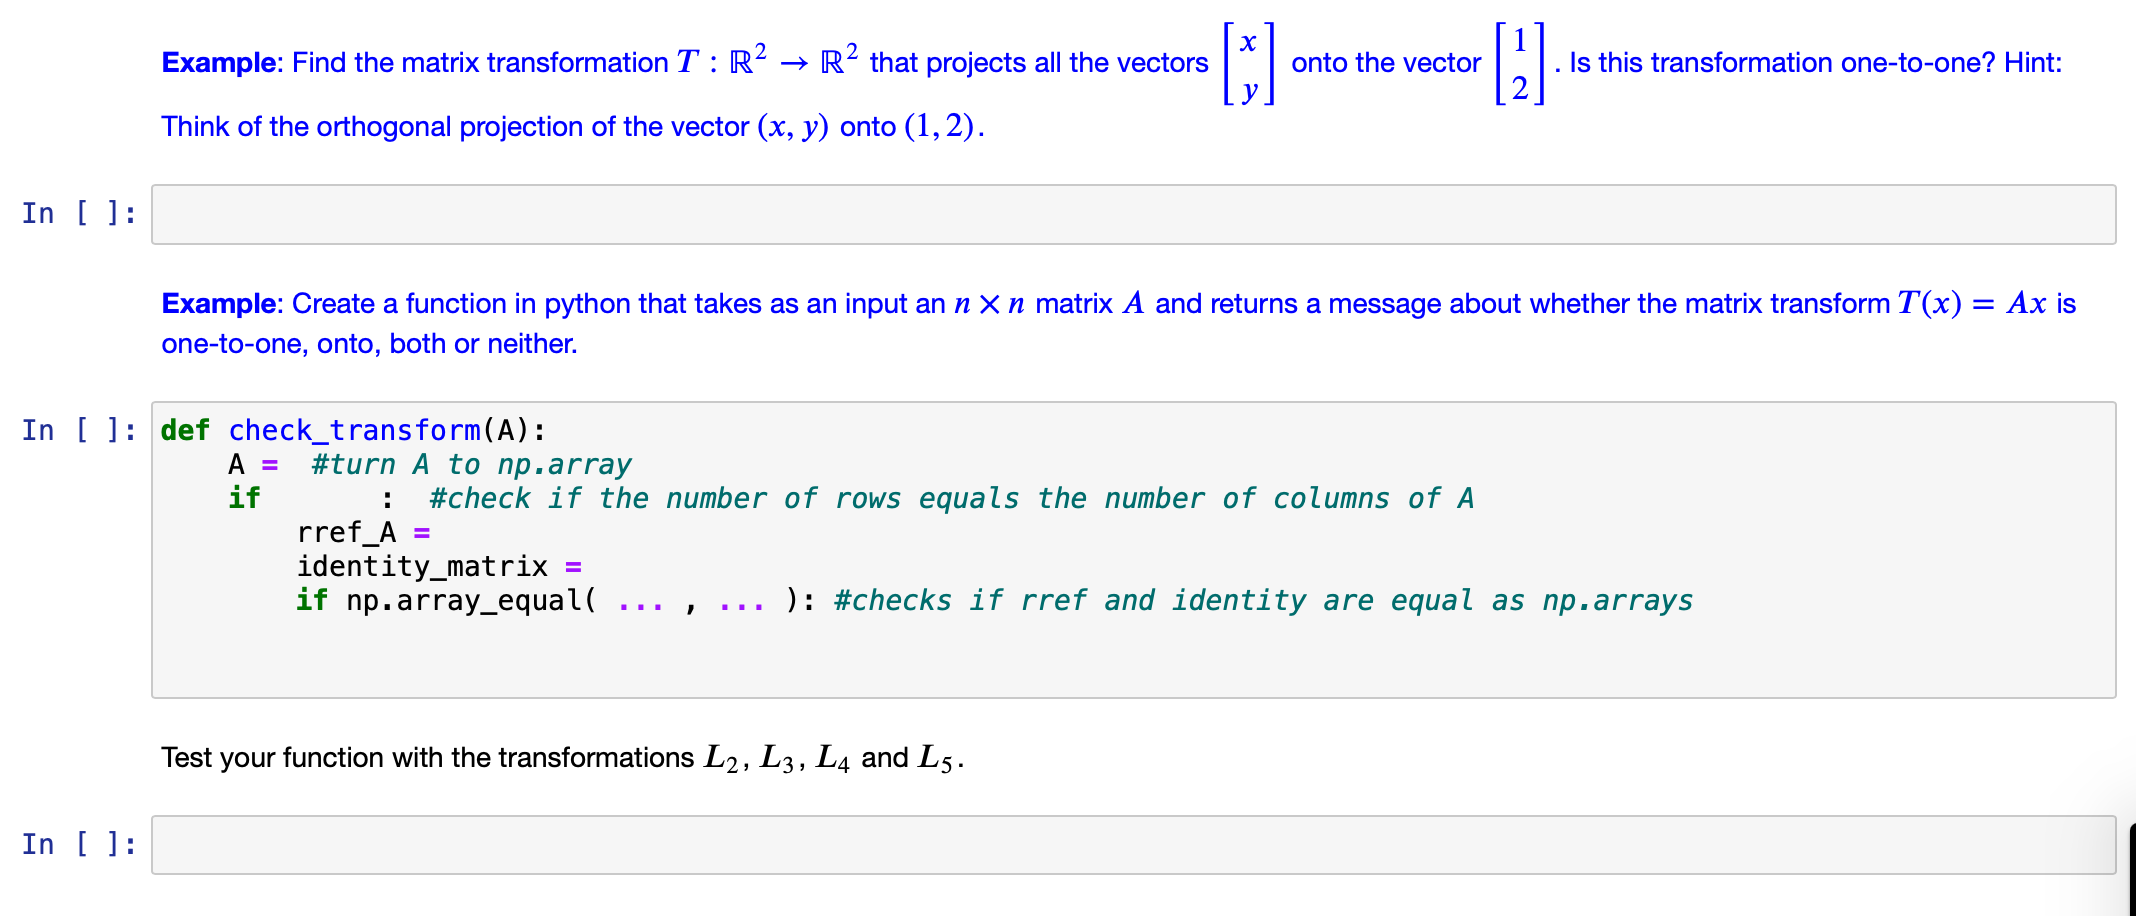Image resolution: width=2136 pixels, height=916 pixels.
Task: Click the comment turn A to np.array
Action: coord(472,464)
